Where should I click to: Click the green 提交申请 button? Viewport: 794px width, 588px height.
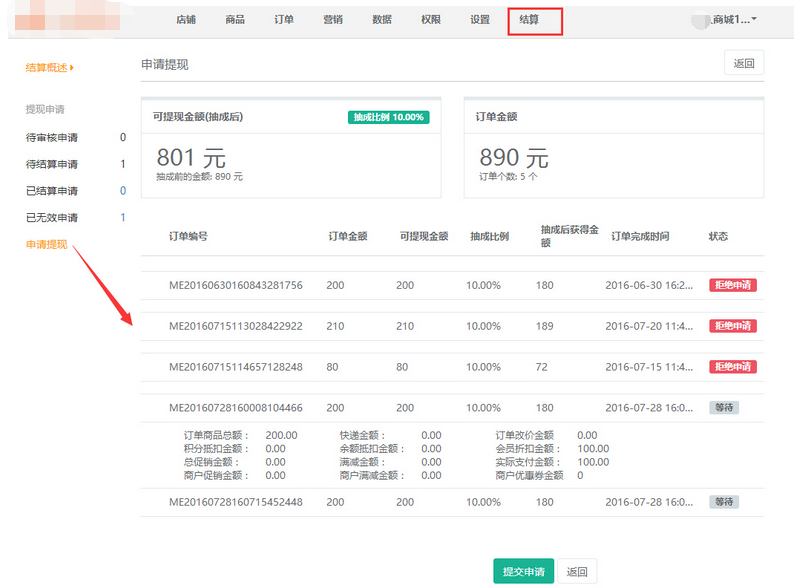point(523,572)
